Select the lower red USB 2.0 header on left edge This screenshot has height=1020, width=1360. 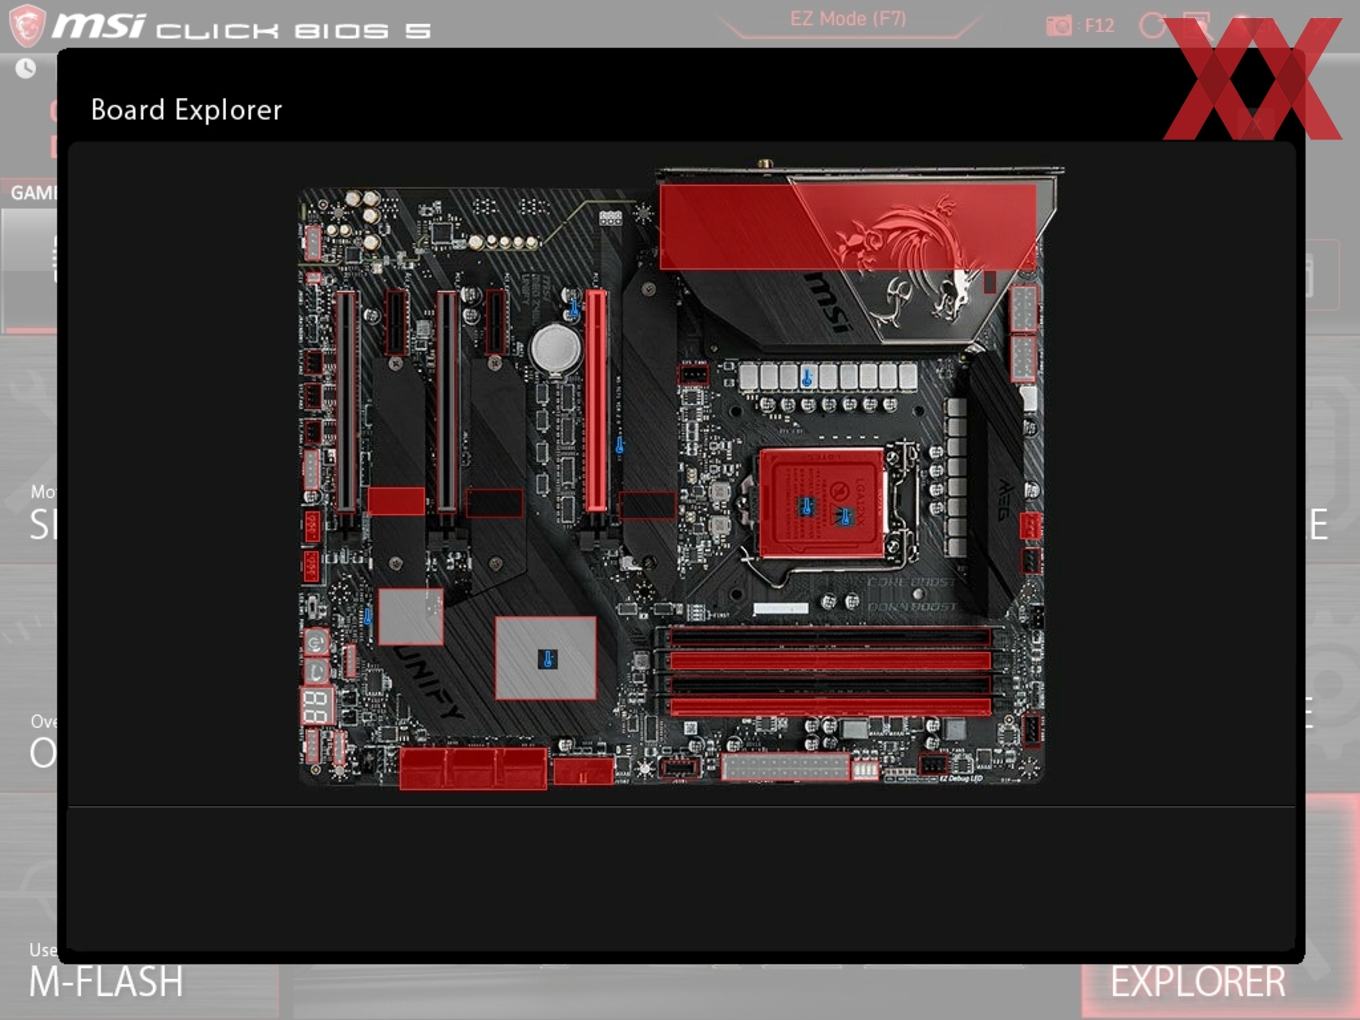point(312,566)
